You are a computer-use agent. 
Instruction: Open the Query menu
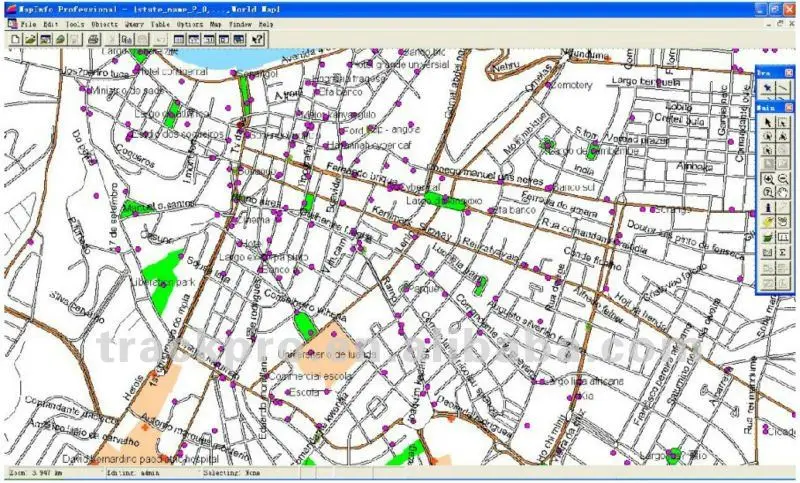pyautogui.click(x=133, y=22)
